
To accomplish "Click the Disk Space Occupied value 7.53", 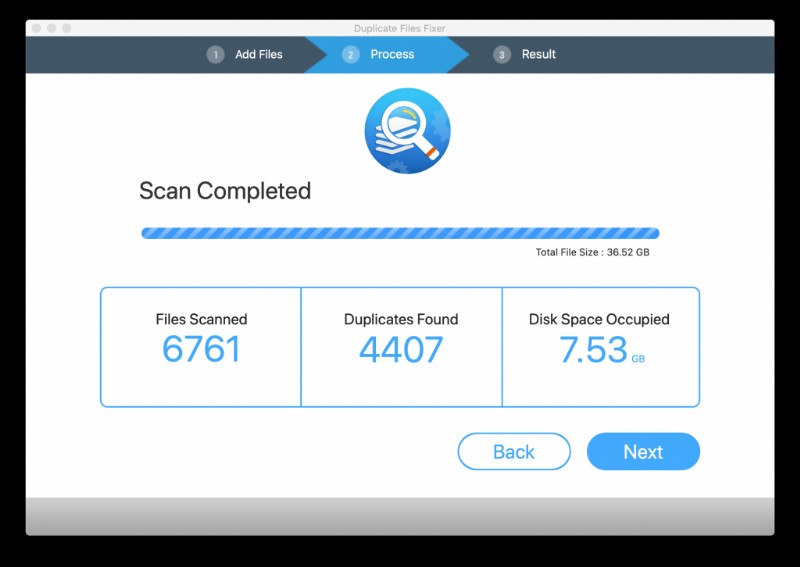I will (593, 350).
